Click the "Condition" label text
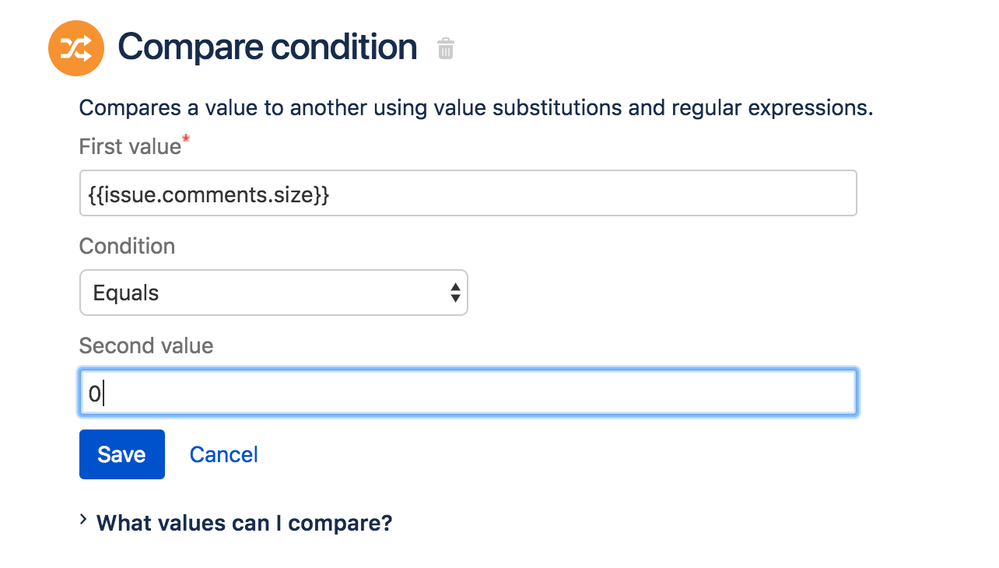Viewport: 999px width, 568px height. [127, 246]
